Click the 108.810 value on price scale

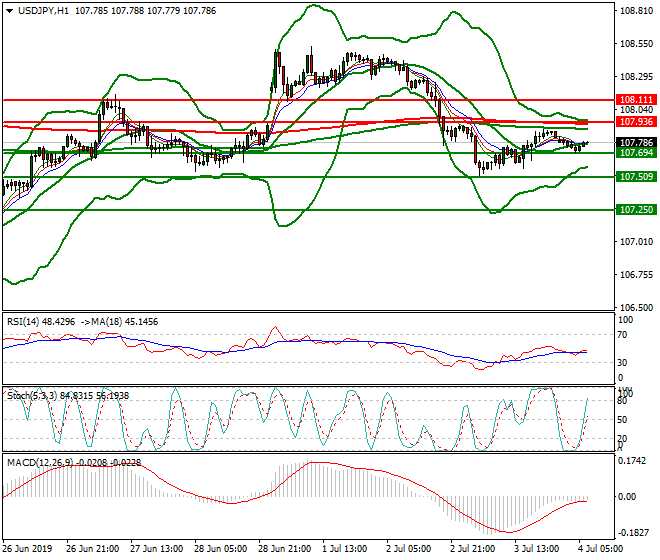click(636, 11)
